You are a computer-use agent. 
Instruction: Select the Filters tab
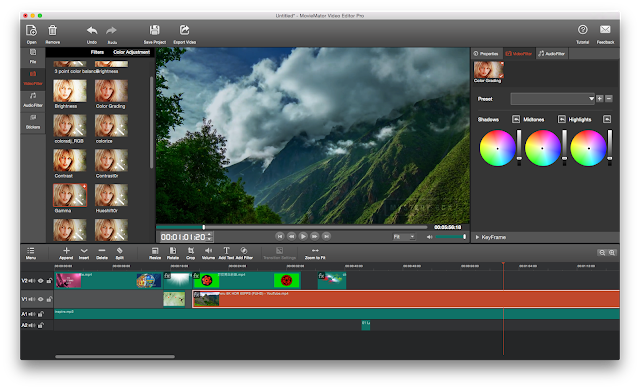coord(97,52)
